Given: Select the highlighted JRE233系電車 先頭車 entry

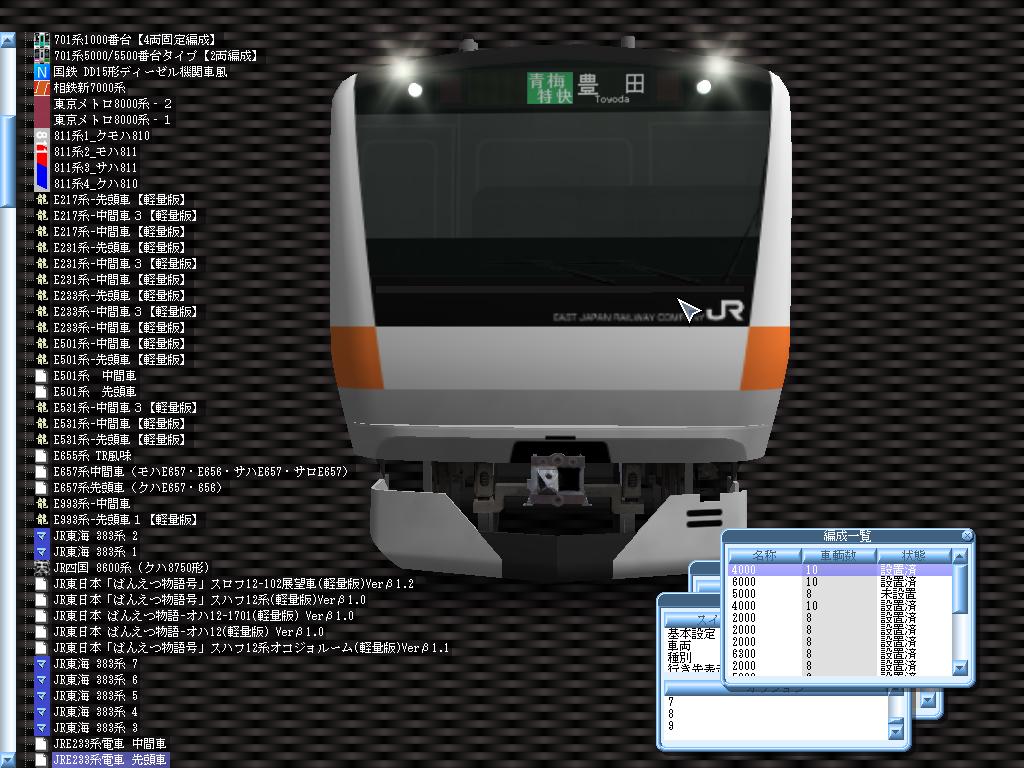Looking at the screenshot, I should pos(110,760).
